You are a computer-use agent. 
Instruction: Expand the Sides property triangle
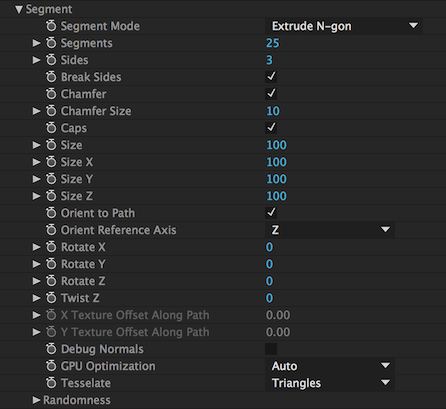pyautogui.click(x=36, y=60)
